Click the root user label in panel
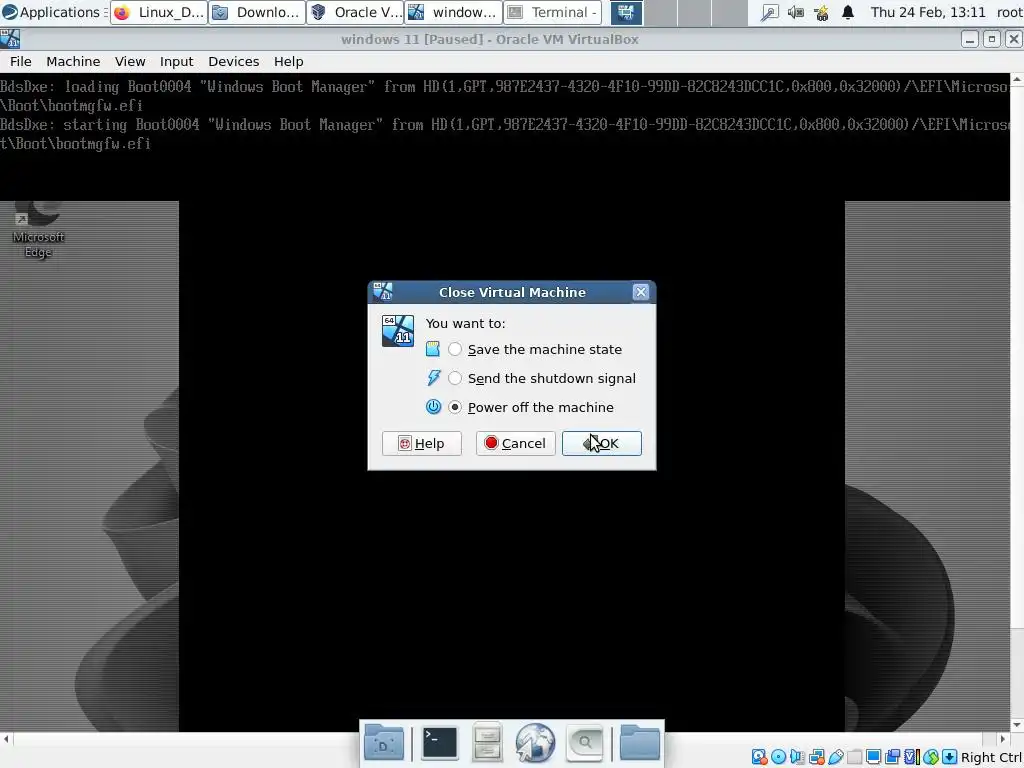Image resolution: width=1024 pixels, height=768 pixels. (1010, 12)
